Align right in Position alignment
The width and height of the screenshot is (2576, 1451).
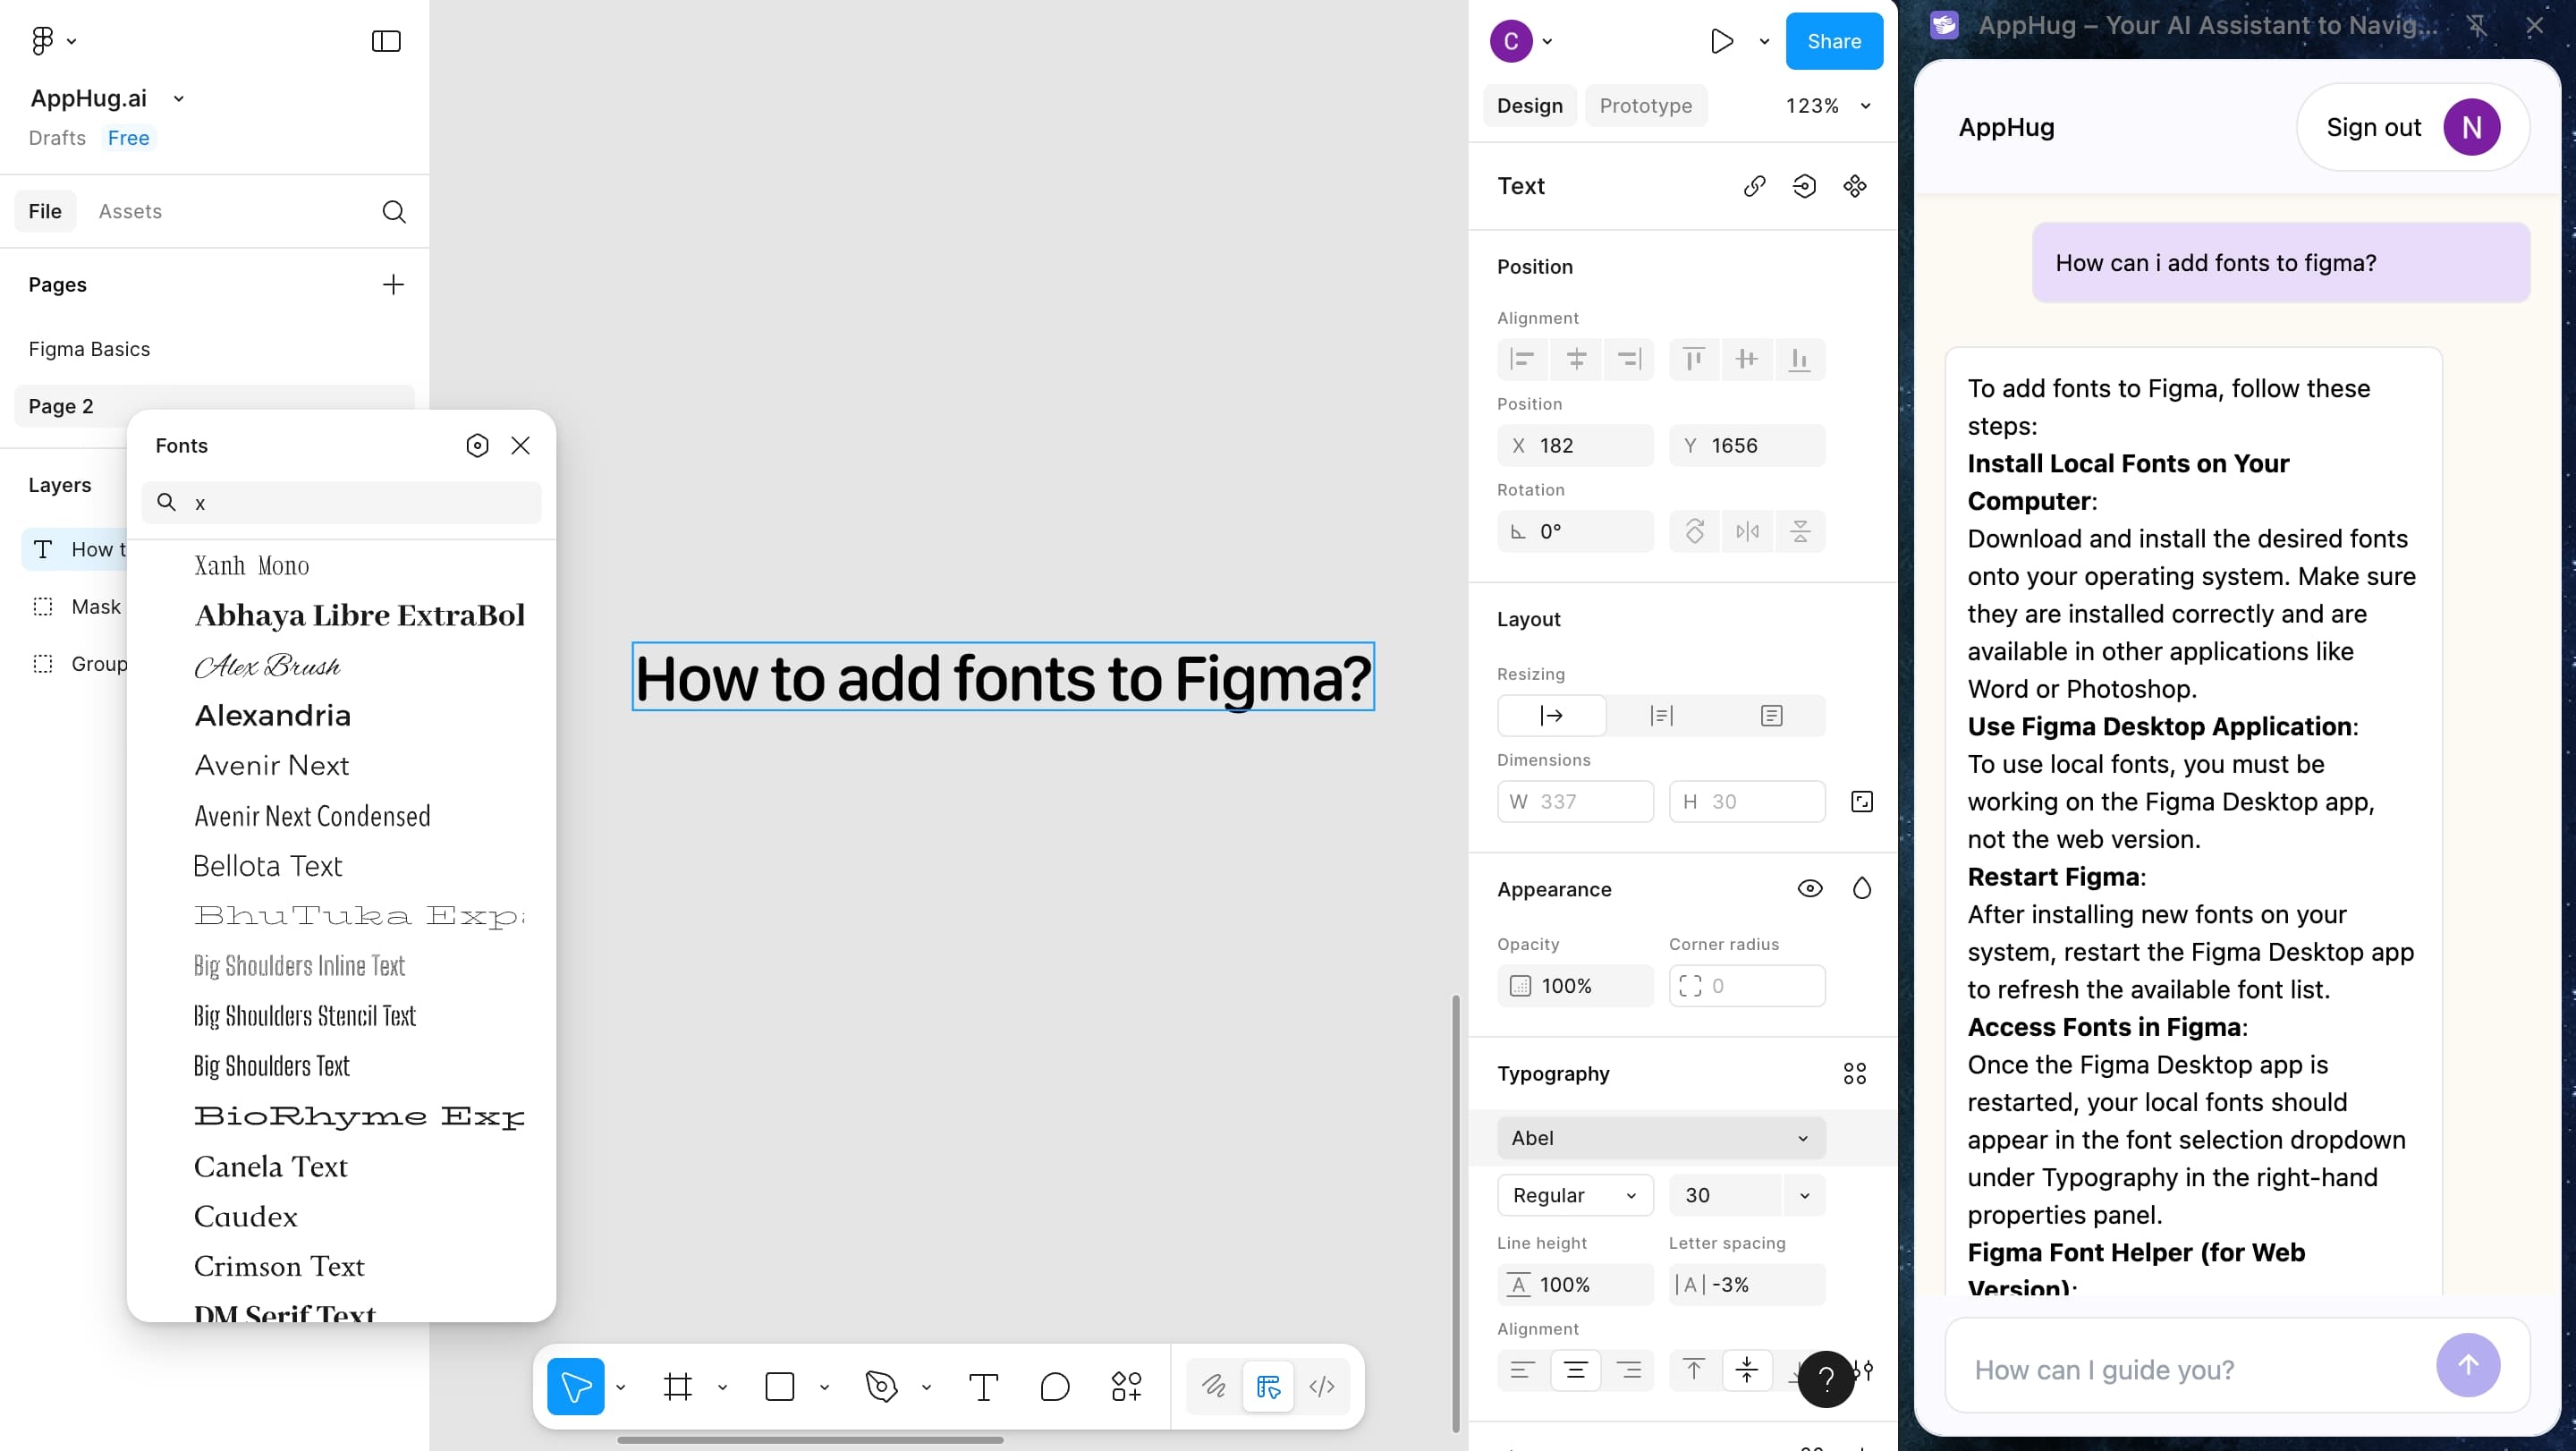pyautogui.click(x=1630, y=359)
